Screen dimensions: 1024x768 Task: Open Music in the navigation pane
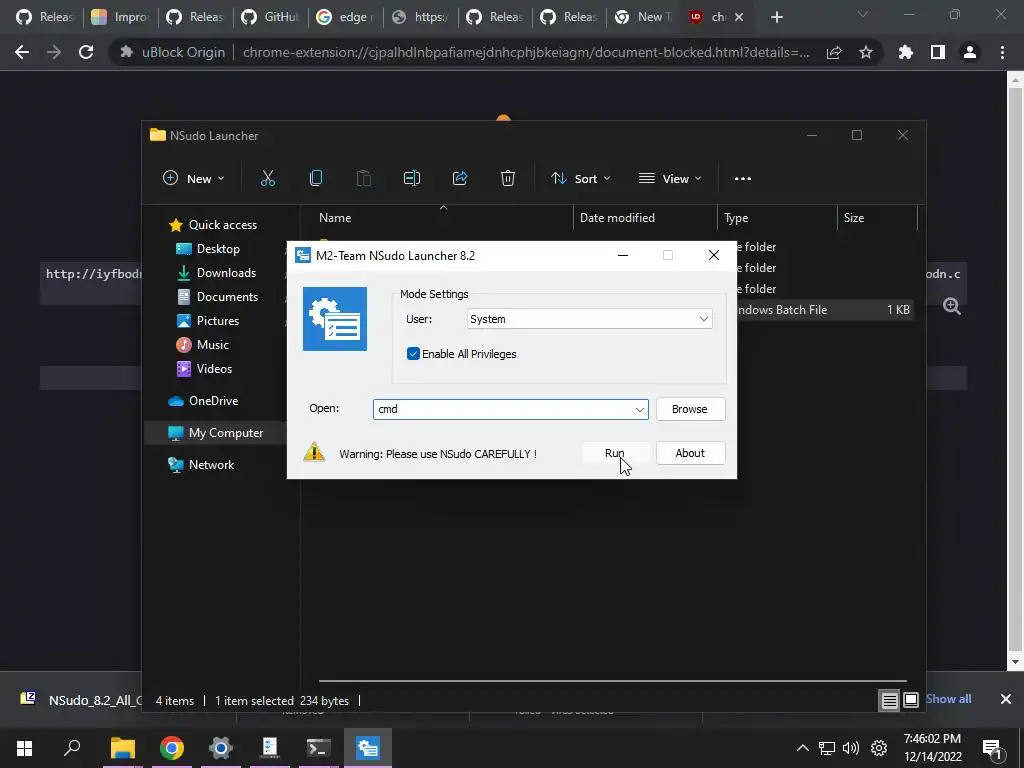coord(203,345)
